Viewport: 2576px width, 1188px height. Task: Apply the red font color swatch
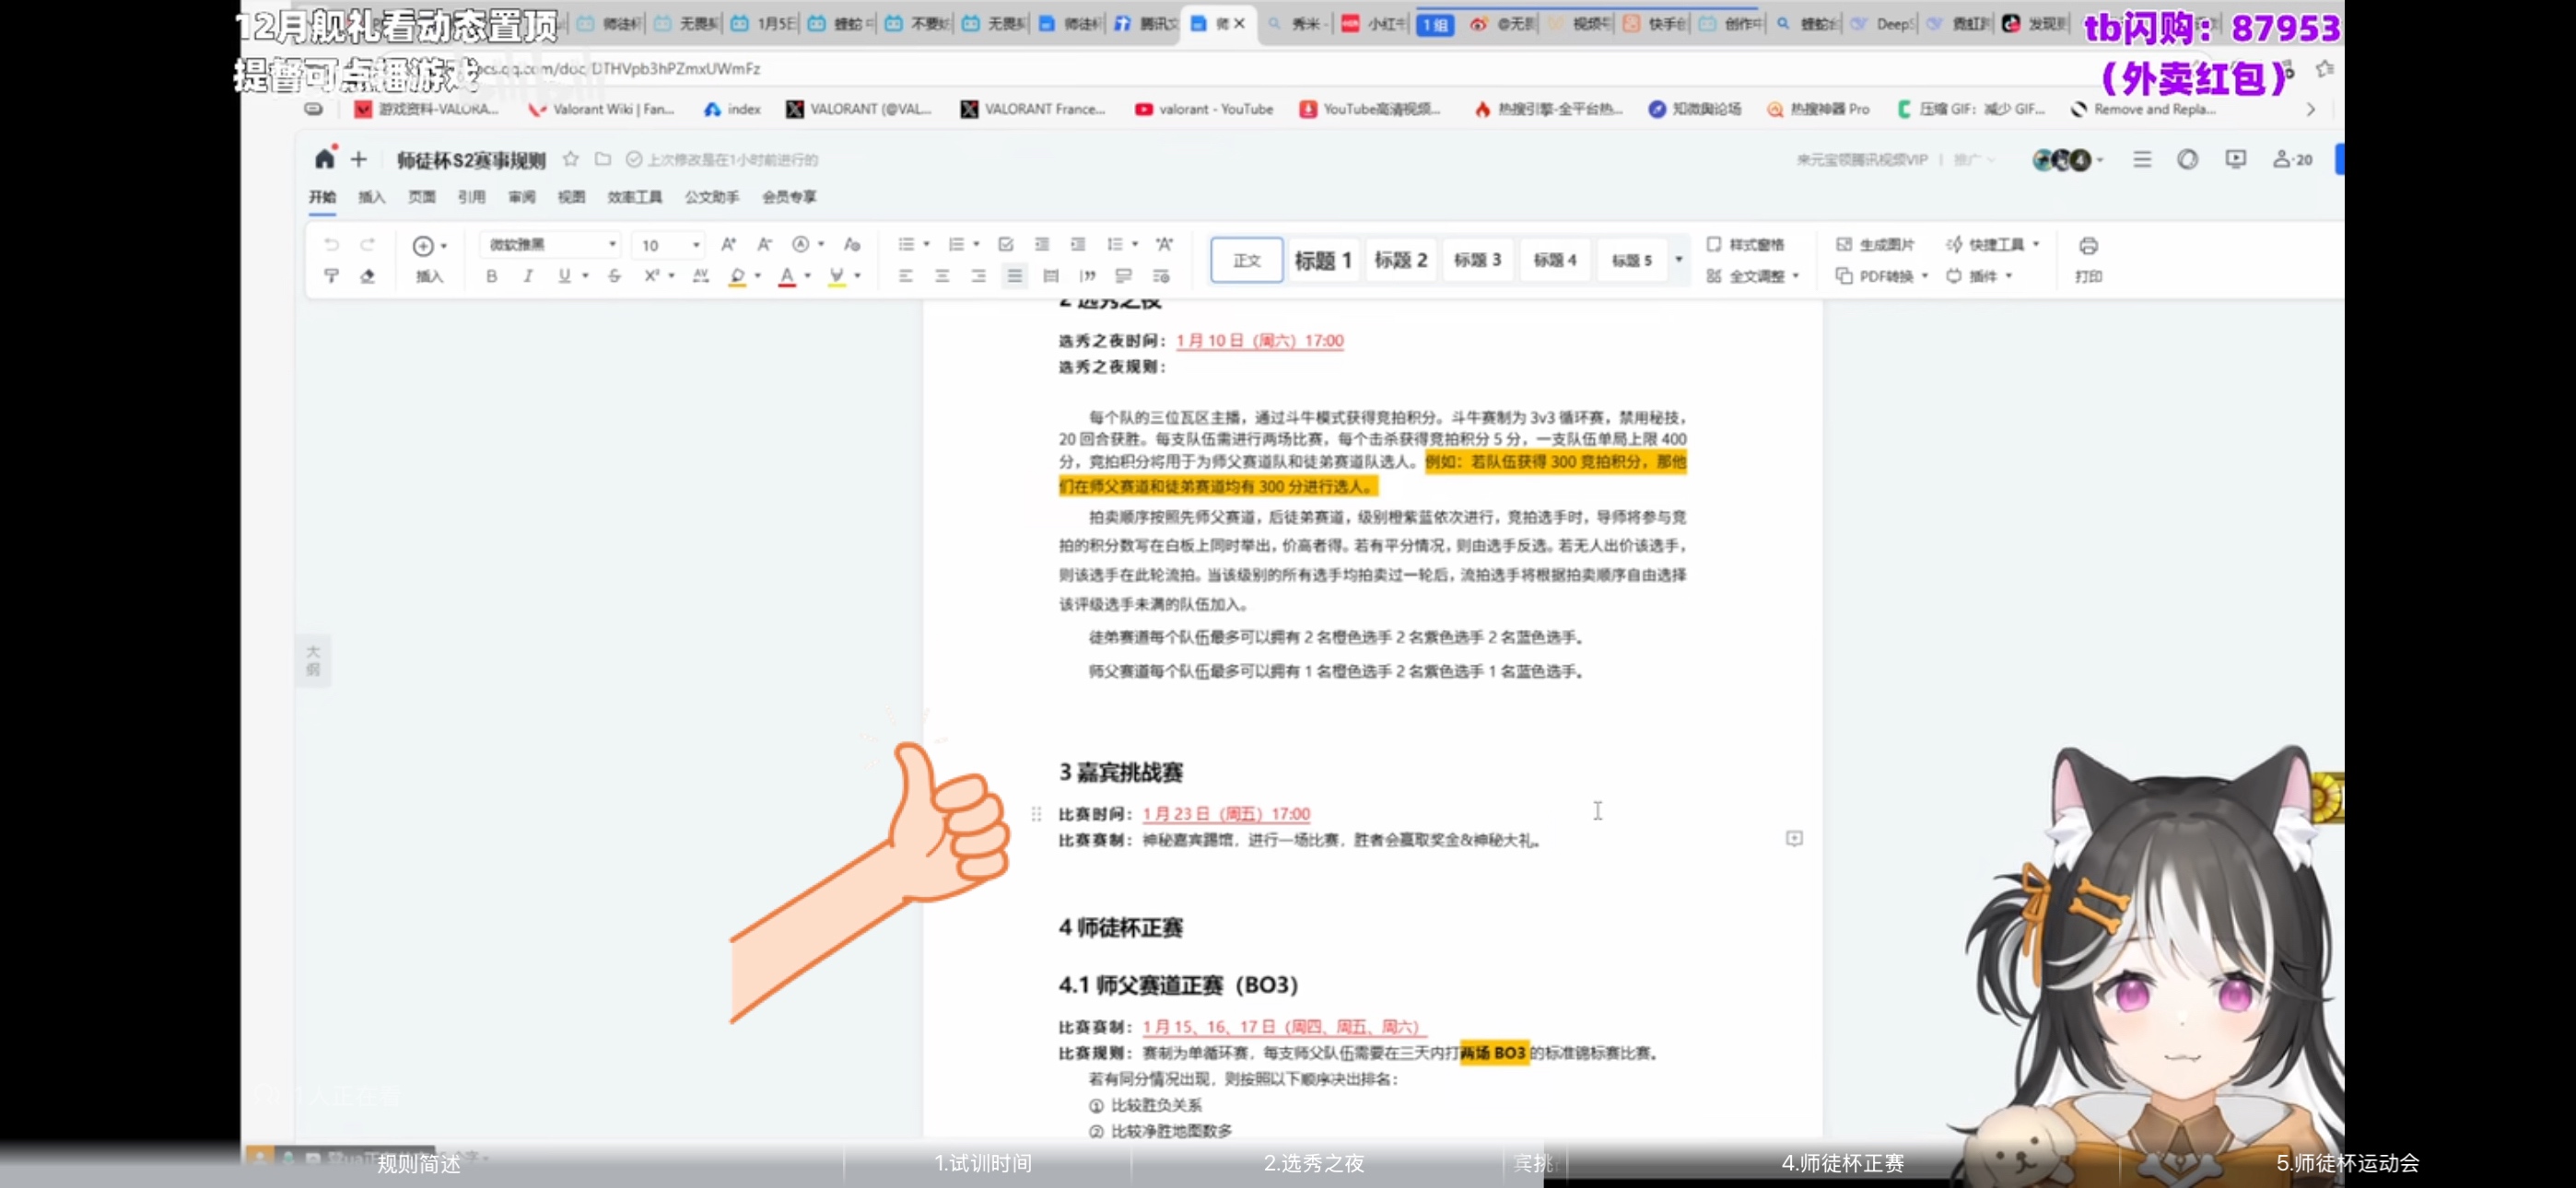787,276
